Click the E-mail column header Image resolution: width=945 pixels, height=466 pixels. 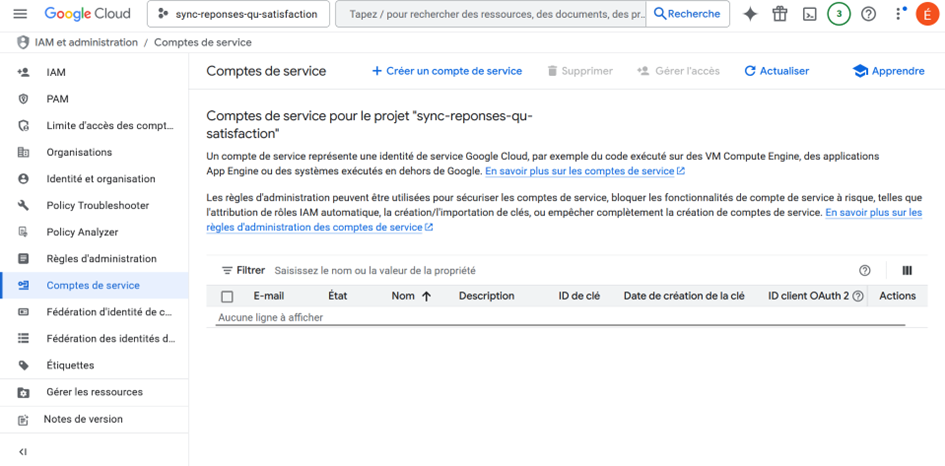point(268,296)
